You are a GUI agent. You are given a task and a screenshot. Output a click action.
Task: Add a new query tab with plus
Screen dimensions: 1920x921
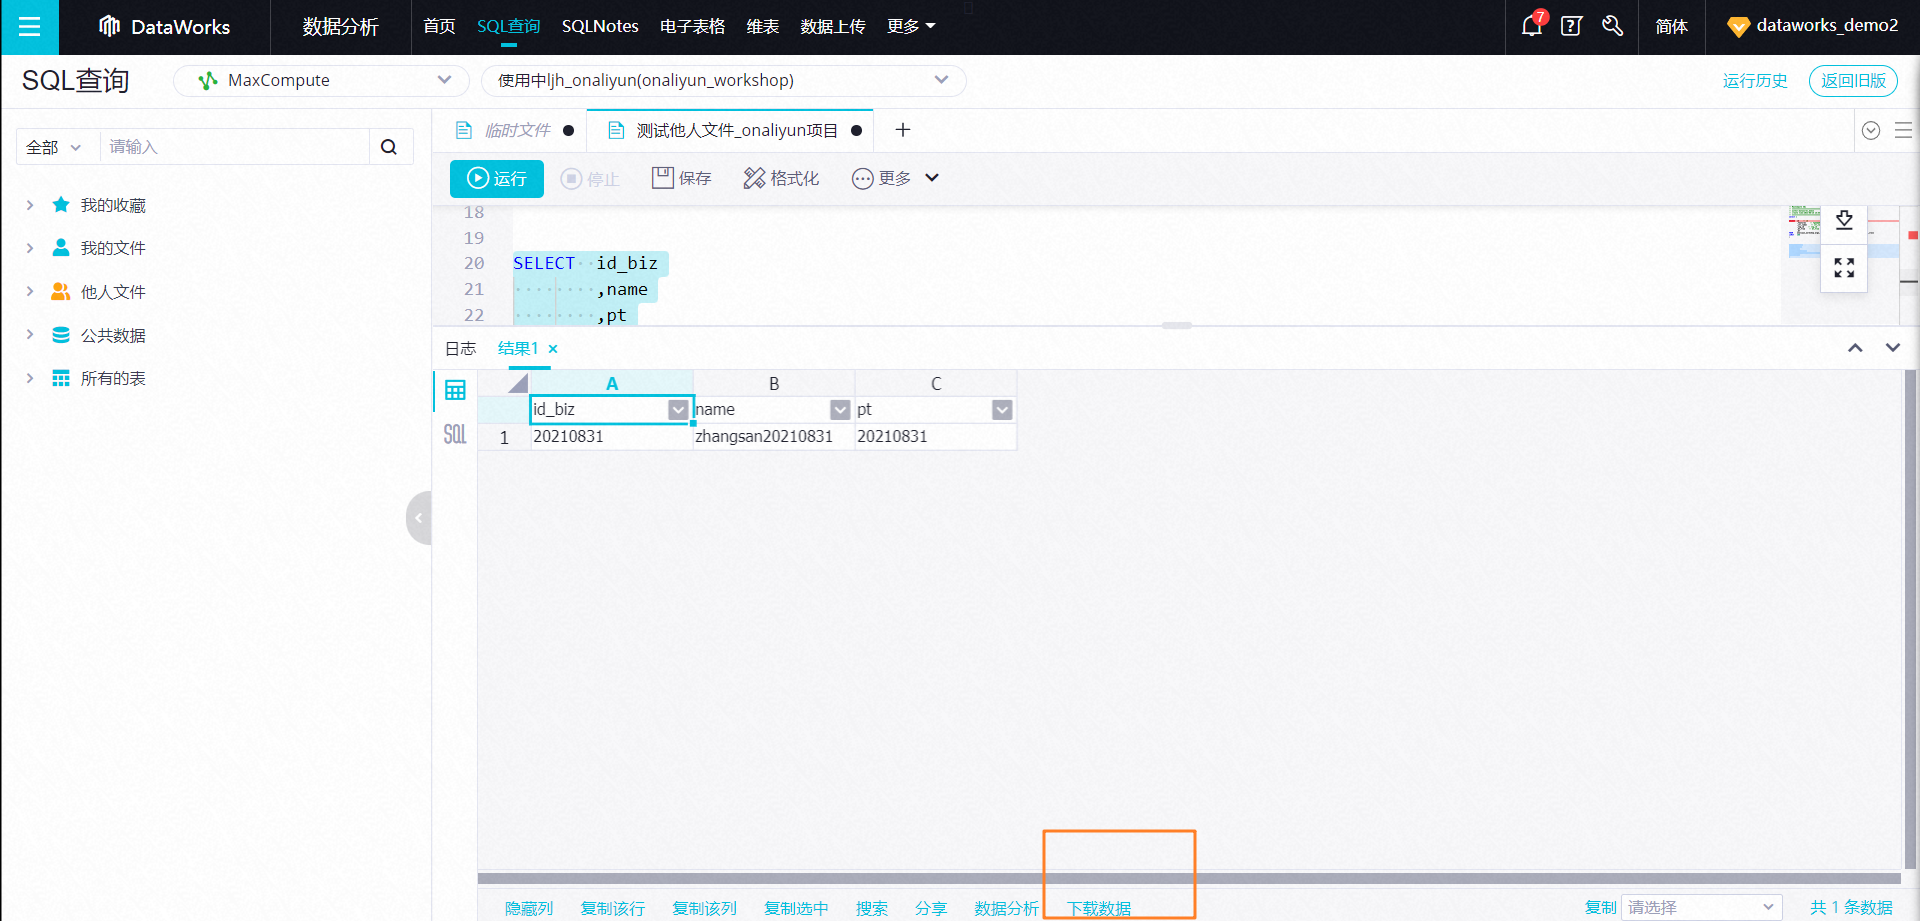[x=902, y=130]
